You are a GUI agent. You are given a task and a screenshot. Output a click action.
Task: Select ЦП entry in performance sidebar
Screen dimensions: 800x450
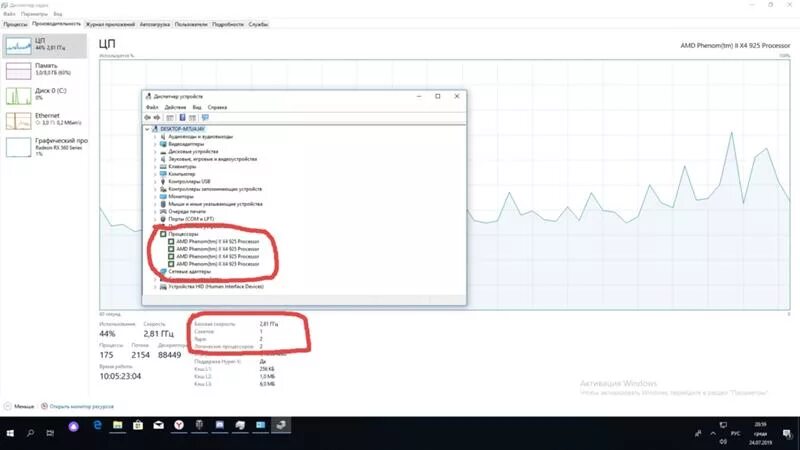click(45, 45)
